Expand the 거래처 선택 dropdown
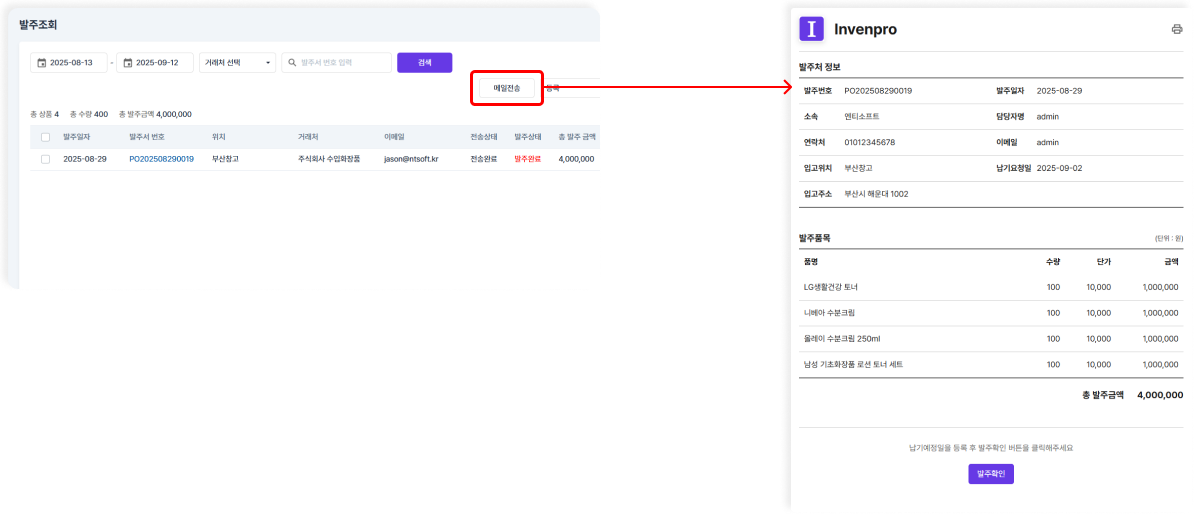Screen dimensions: 1200x522 [238, 63]
